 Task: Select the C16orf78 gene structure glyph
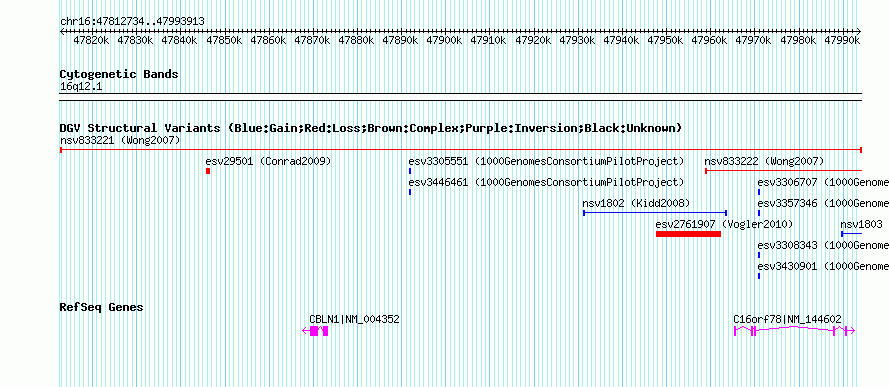(794, 331)
